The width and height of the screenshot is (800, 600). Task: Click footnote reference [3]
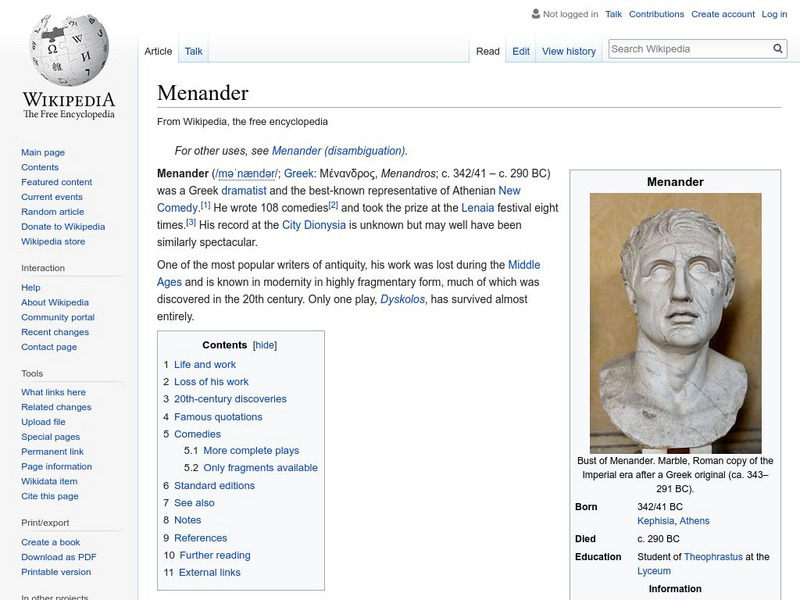coord(191,222)
